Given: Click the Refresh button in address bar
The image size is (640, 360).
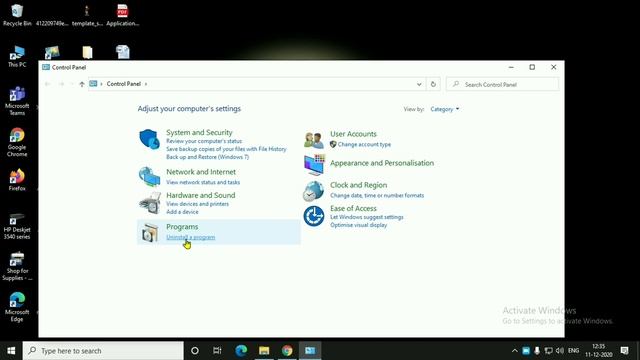Looking at the screenshot, I should pos(433,84).
